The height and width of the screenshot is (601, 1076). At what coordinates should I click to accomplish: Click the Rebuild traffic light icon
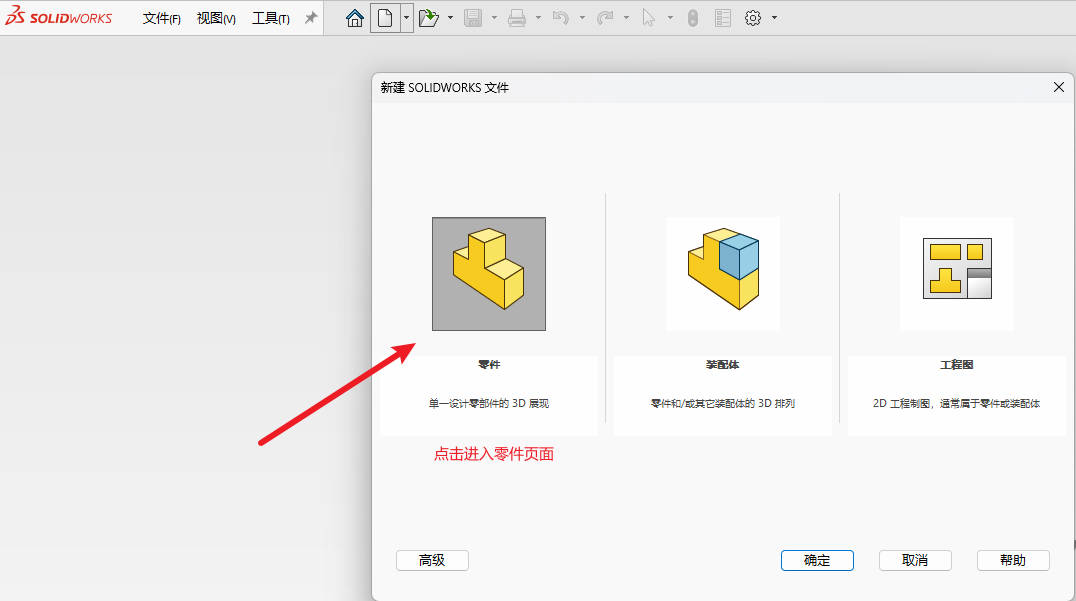[692, 18]
